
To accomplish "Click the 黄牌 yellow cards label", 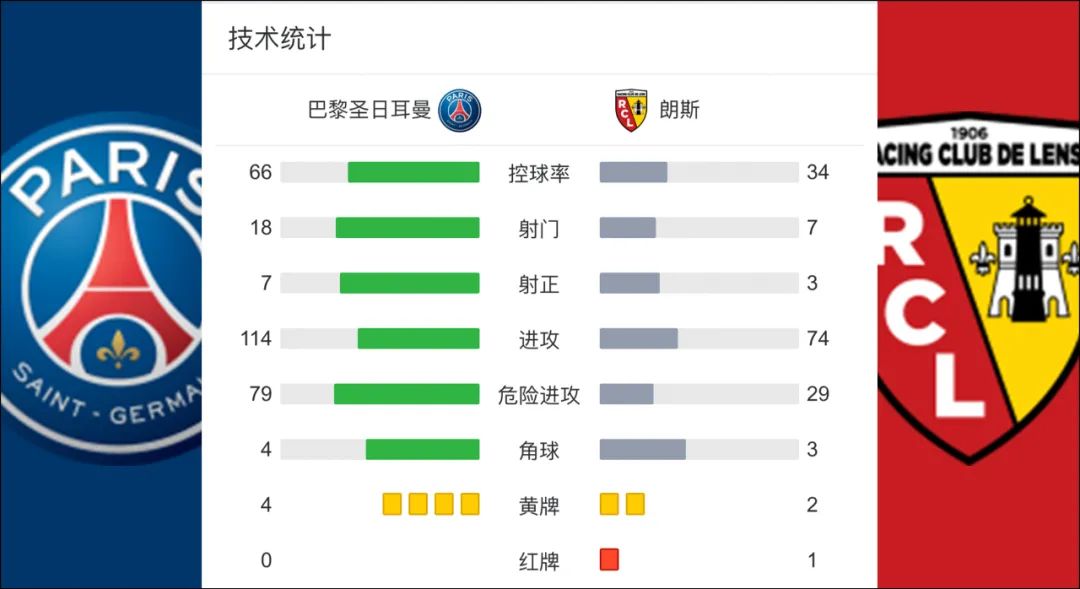I will [x=539, y=506].
